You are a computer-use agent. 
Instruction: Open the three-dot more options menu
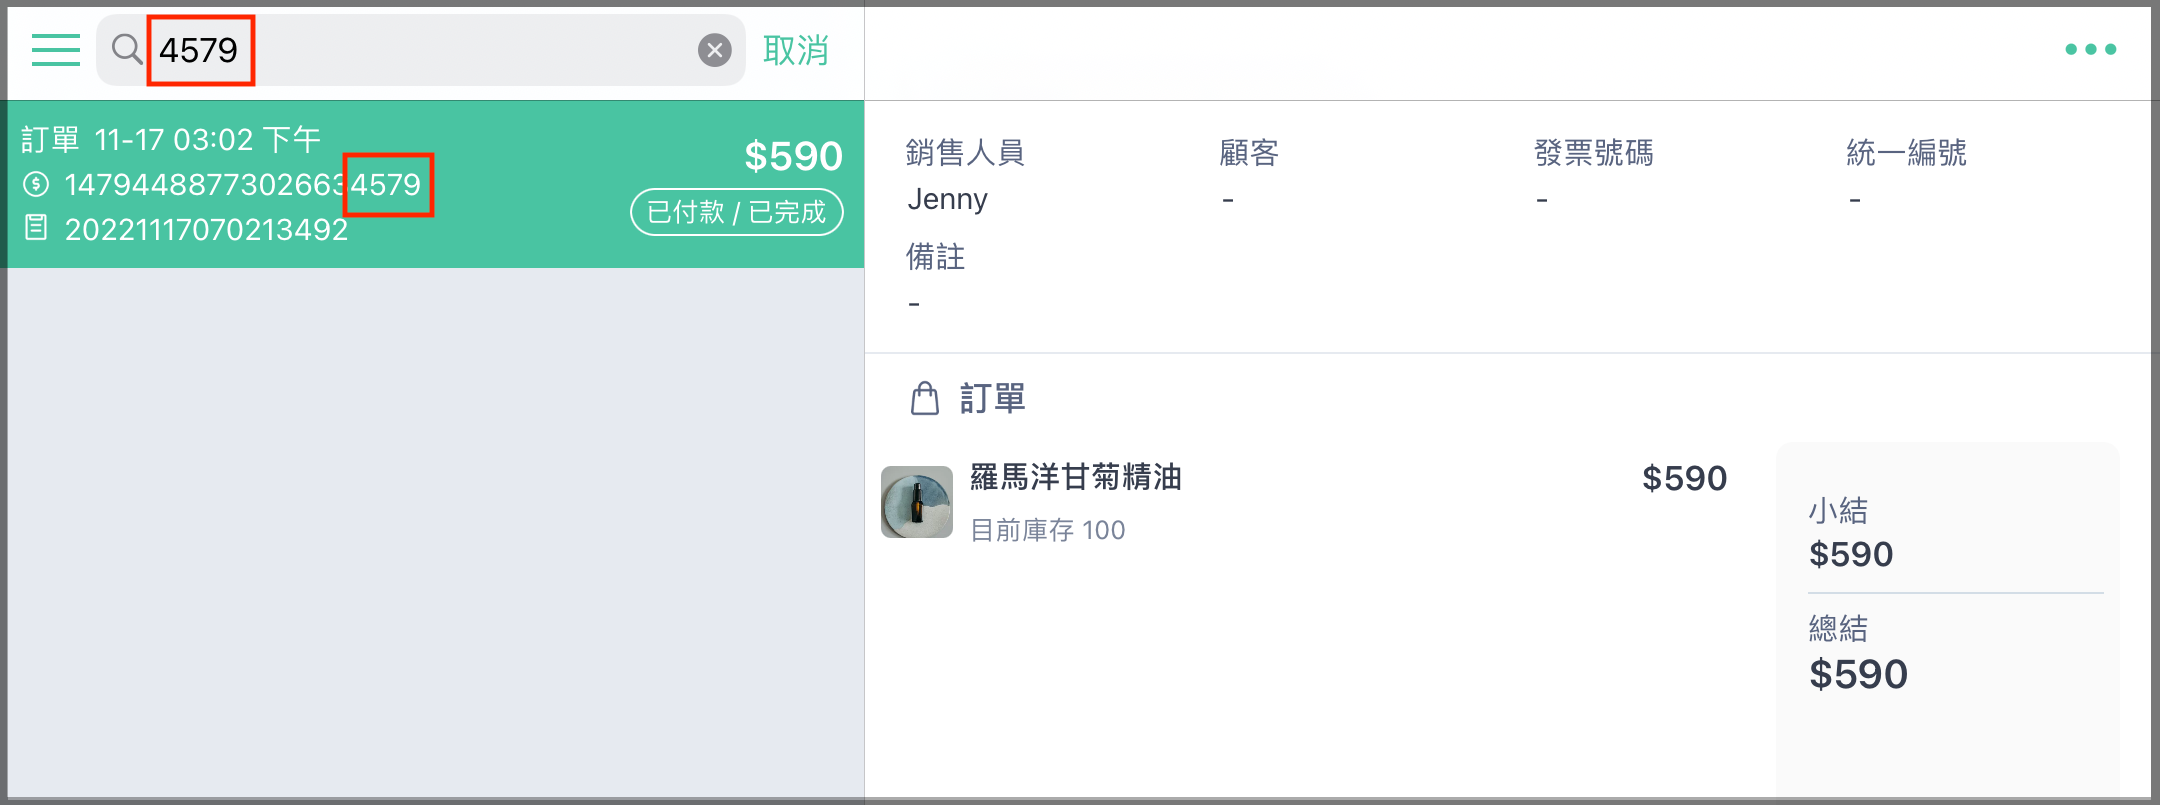(x=2090, y=49)
